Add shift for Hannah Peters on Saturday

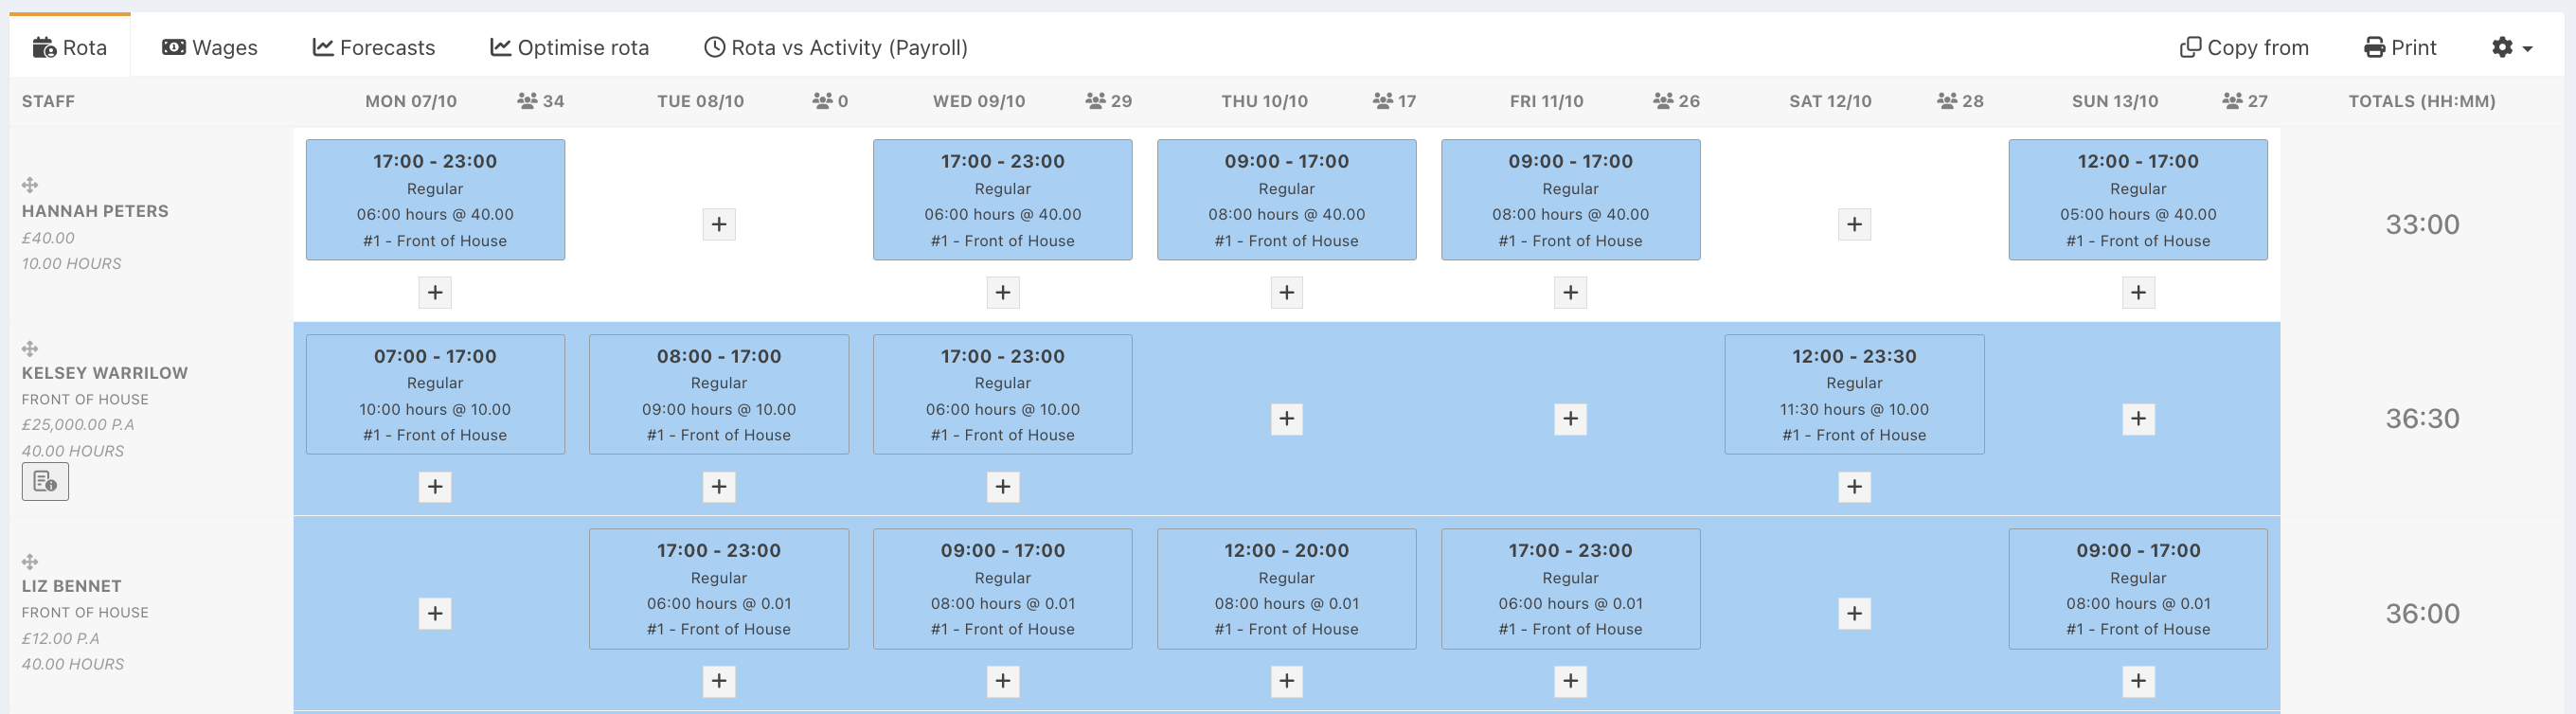[x=1853, y=224]
